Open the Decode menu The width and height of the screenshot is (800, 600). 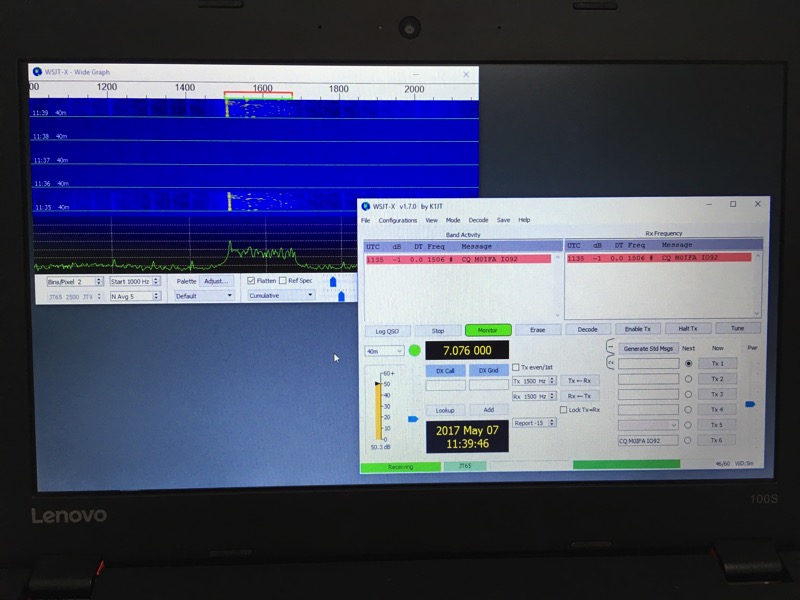(478, 220)
